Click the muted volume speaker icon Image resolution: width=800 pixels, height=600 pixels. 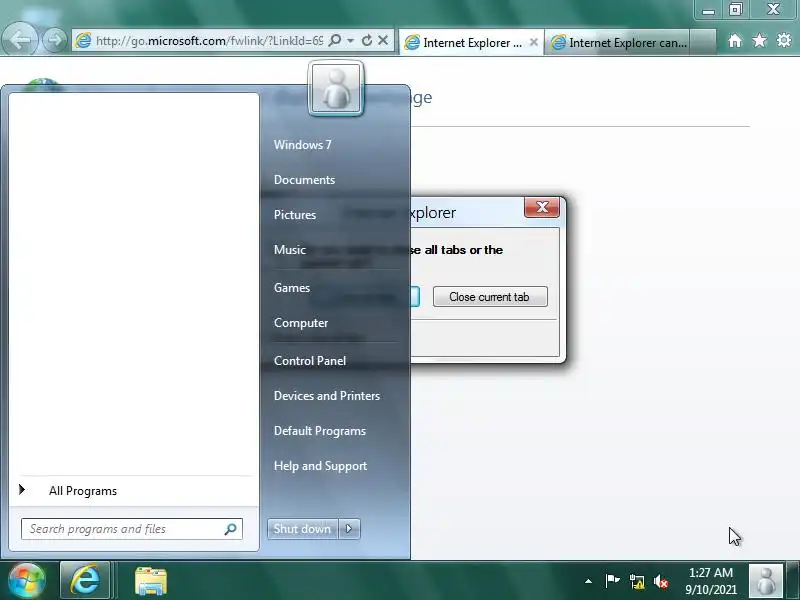[x=661, y=581]
